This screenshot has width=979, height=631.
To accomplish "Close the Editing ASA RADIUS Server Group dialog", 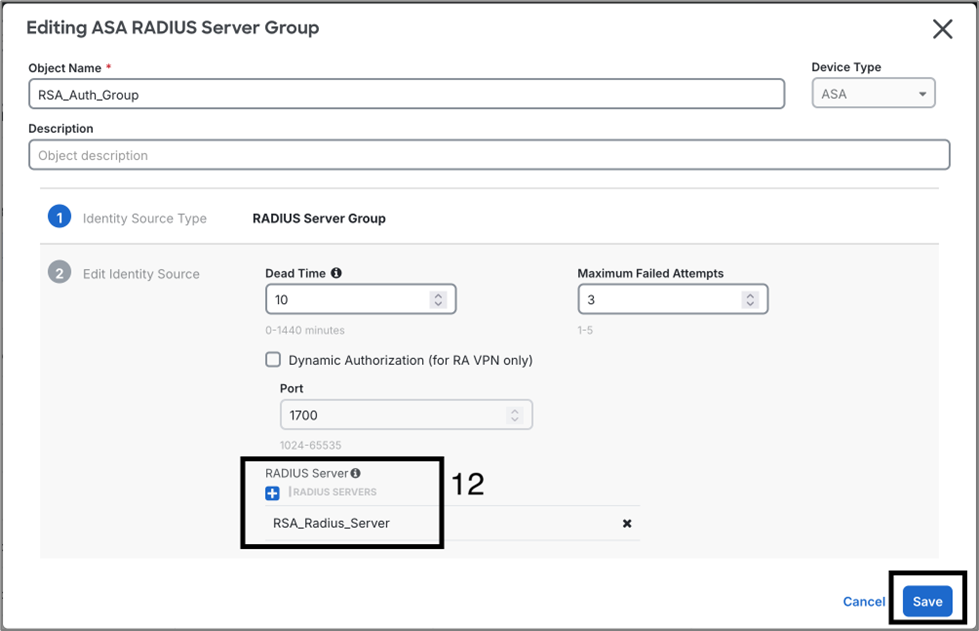I will coord(942,29).
